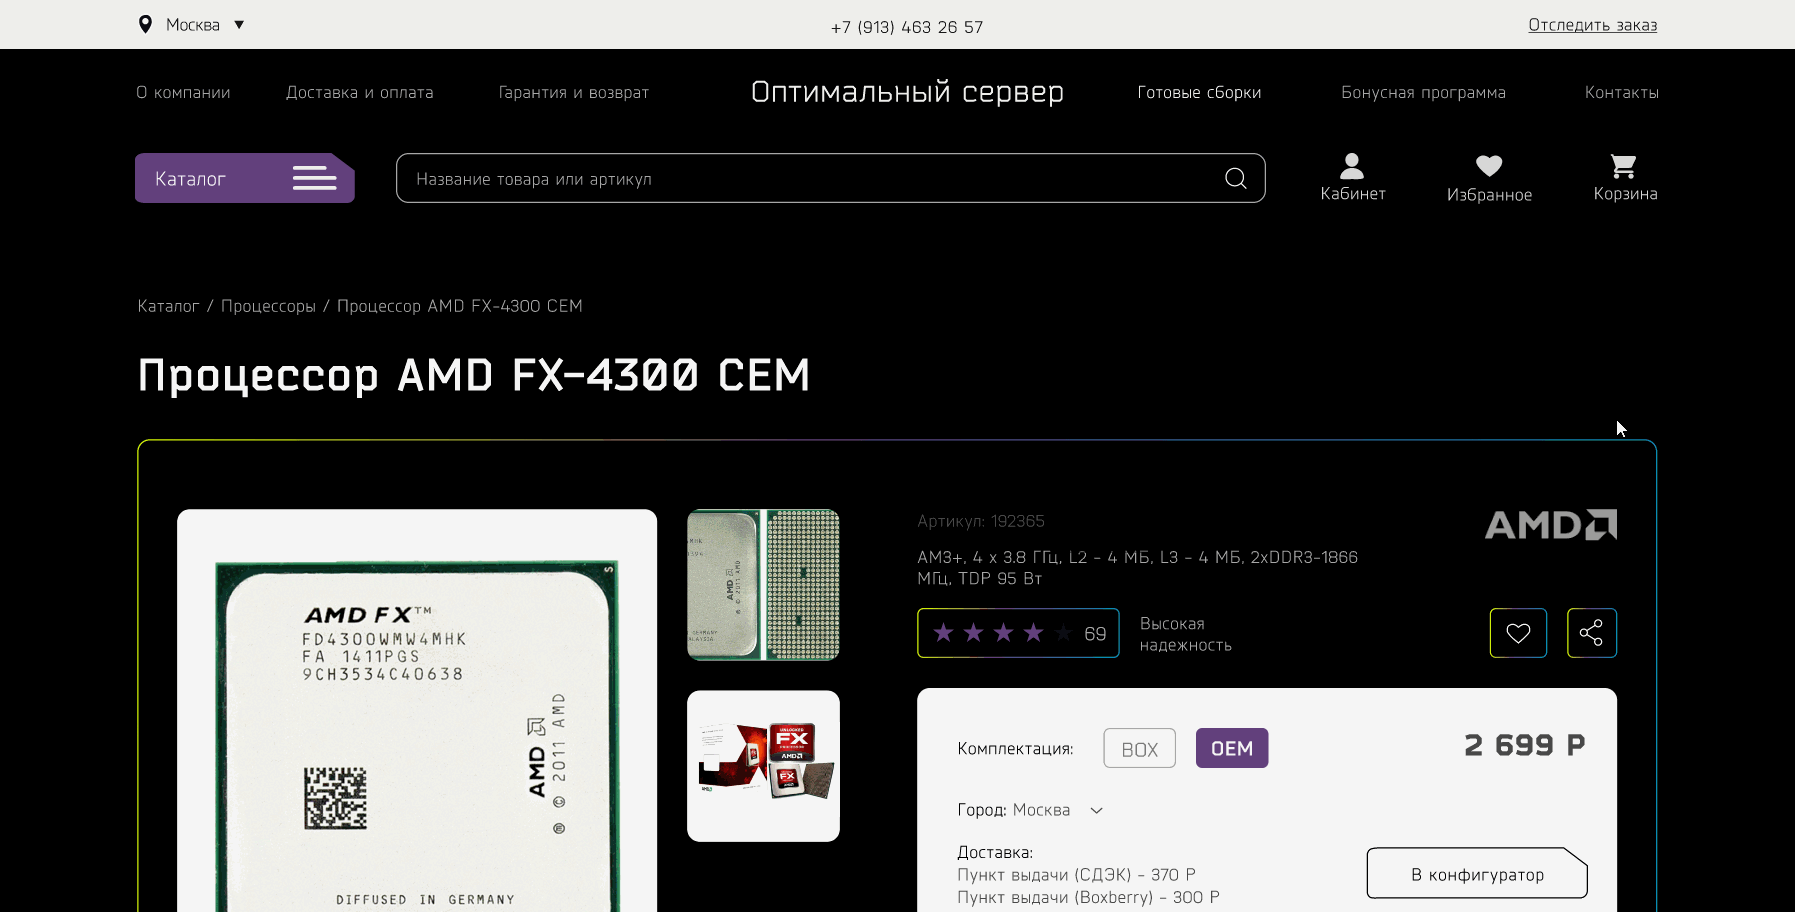Go to Контакты page
This screenshot has height=912, width=1795.
click(x=1621, y=92)
